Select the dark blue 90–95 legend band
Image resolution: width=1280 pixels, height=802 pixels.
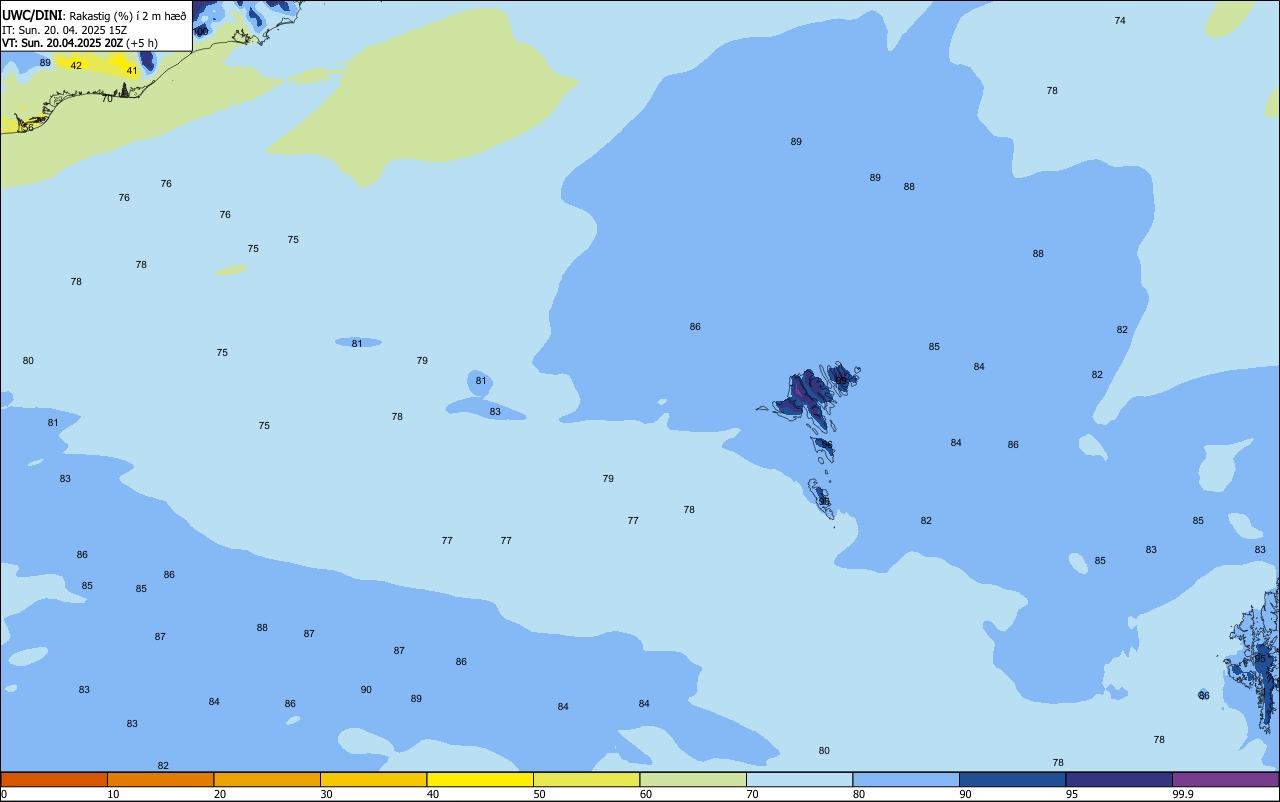[x=1012, y=779]
